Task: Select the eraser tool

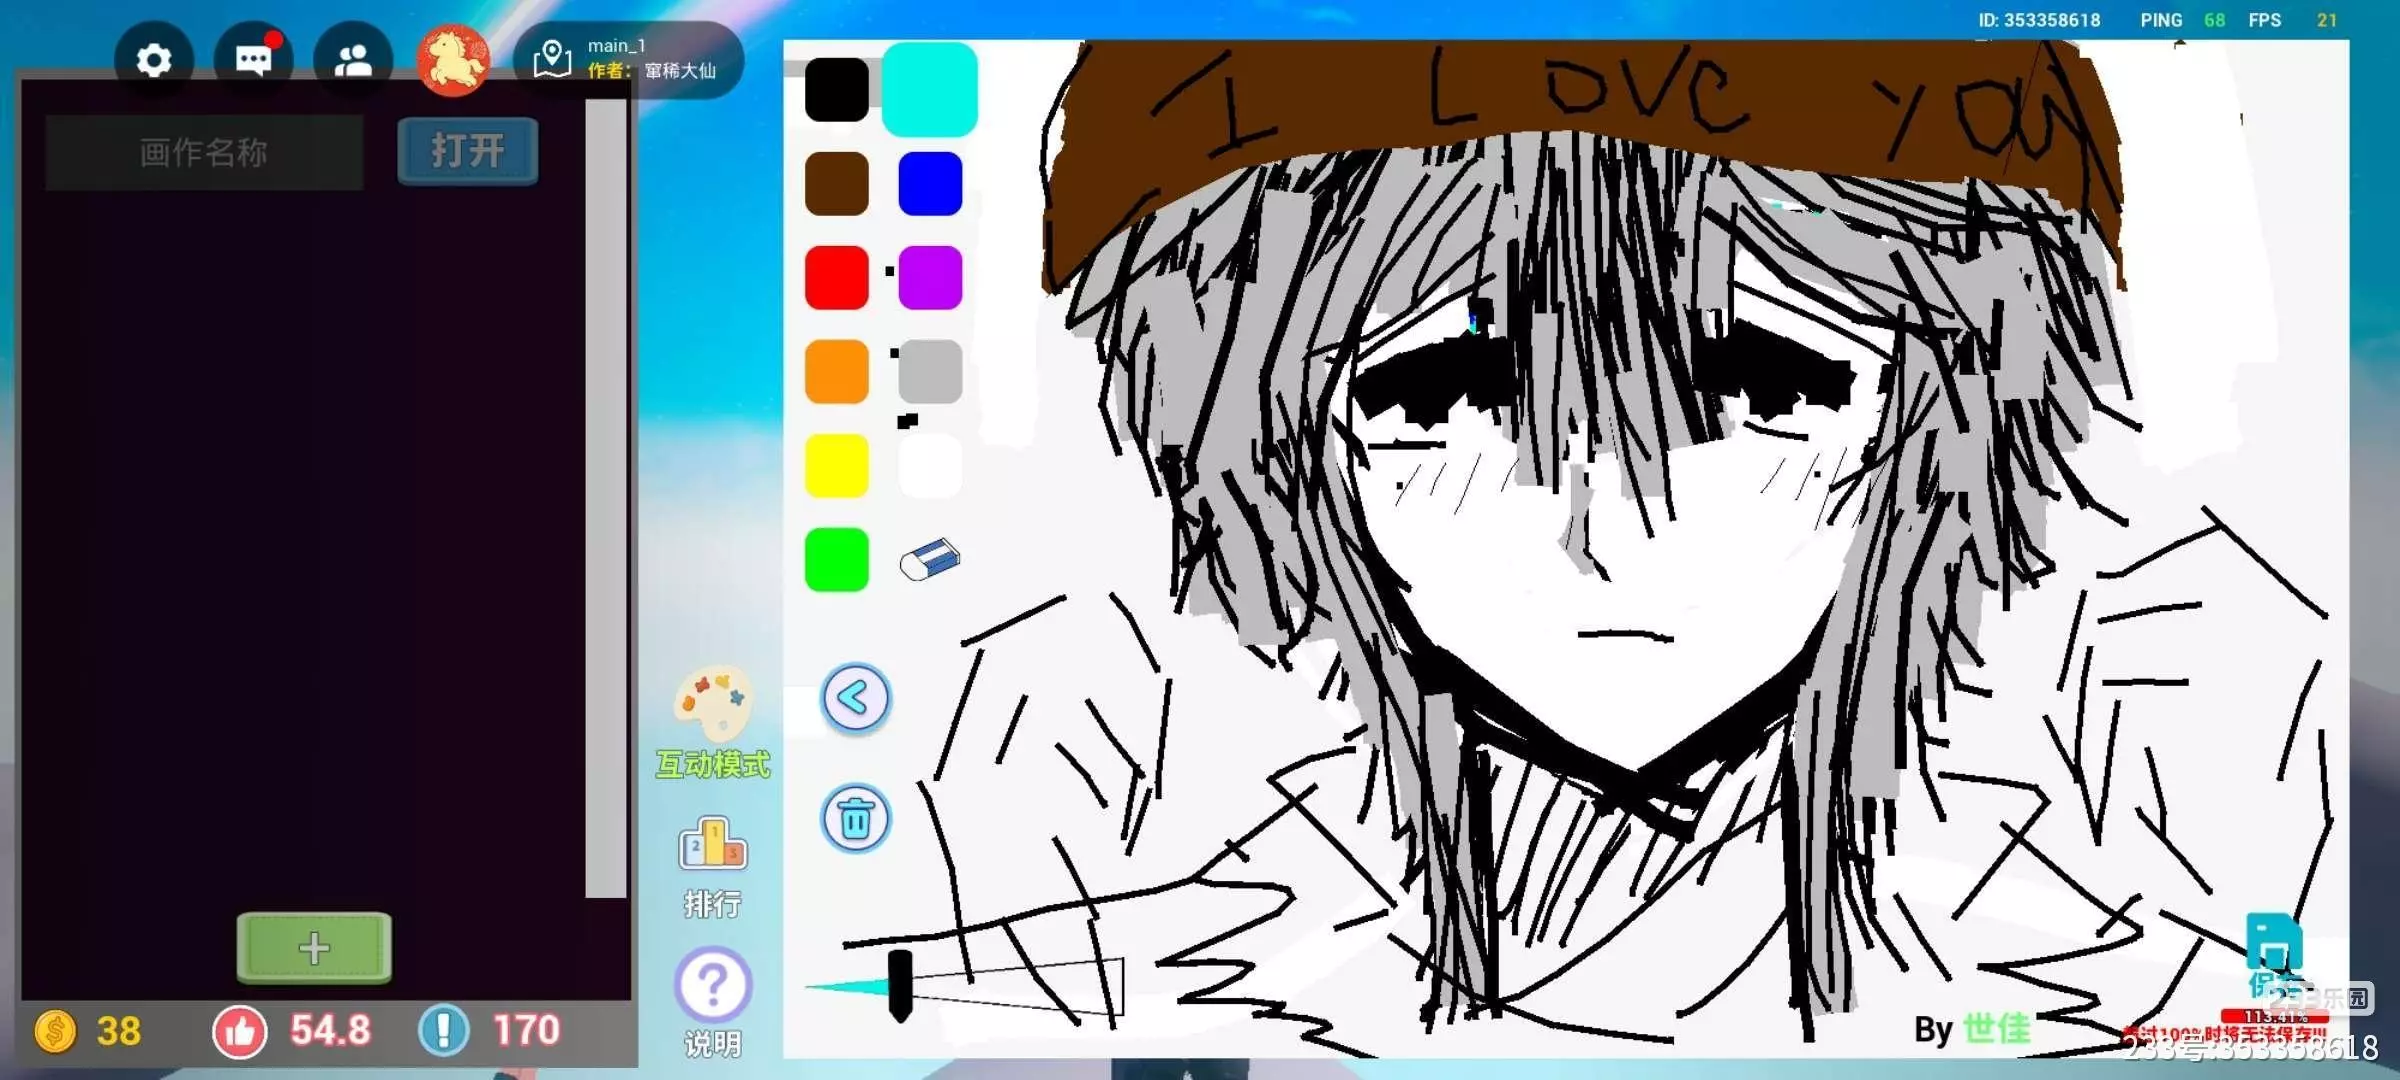Action: pyautogui.click(x=929, y=559)
